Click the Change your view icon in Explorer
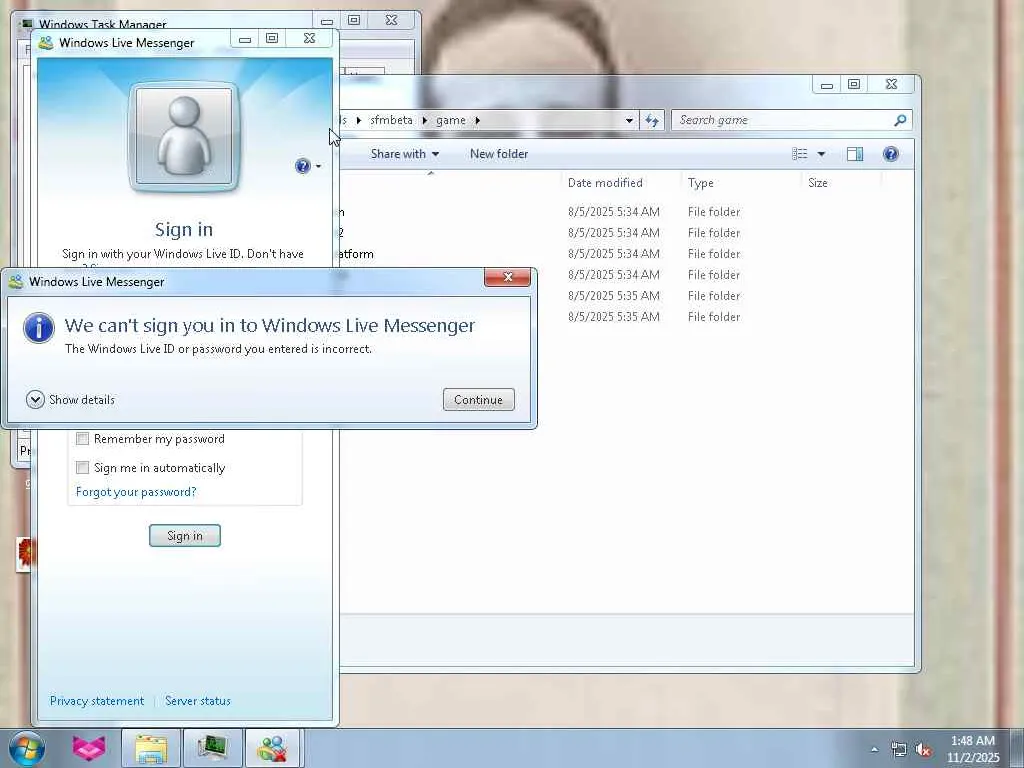Viewport: 1024px width, 768px height. [800, 154]
